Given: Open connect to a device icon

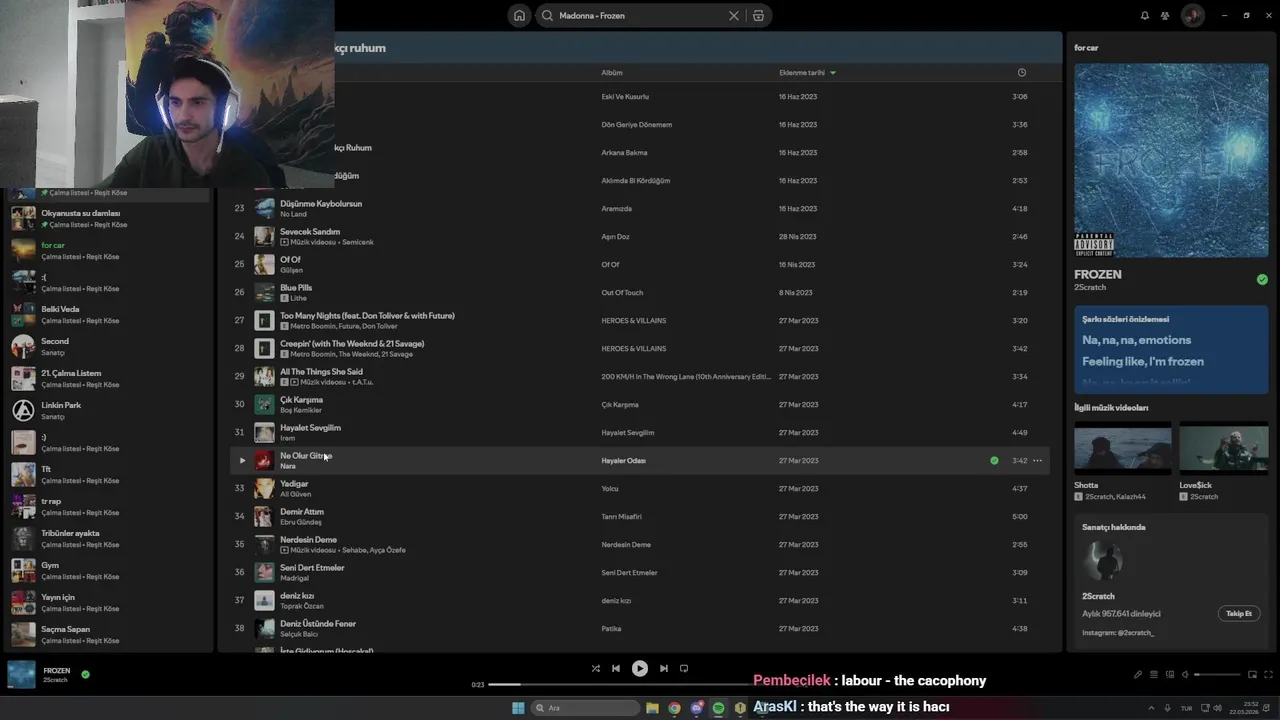Looking at the screenshot, I should pyautogui.click(x=1169, y=674).
